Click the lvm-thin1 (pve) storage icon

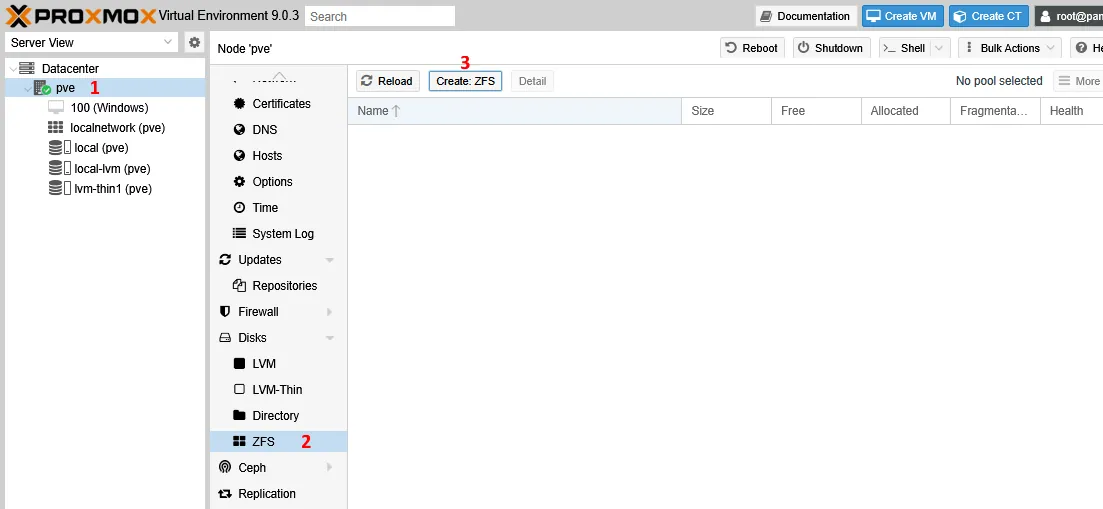[60, 188]
